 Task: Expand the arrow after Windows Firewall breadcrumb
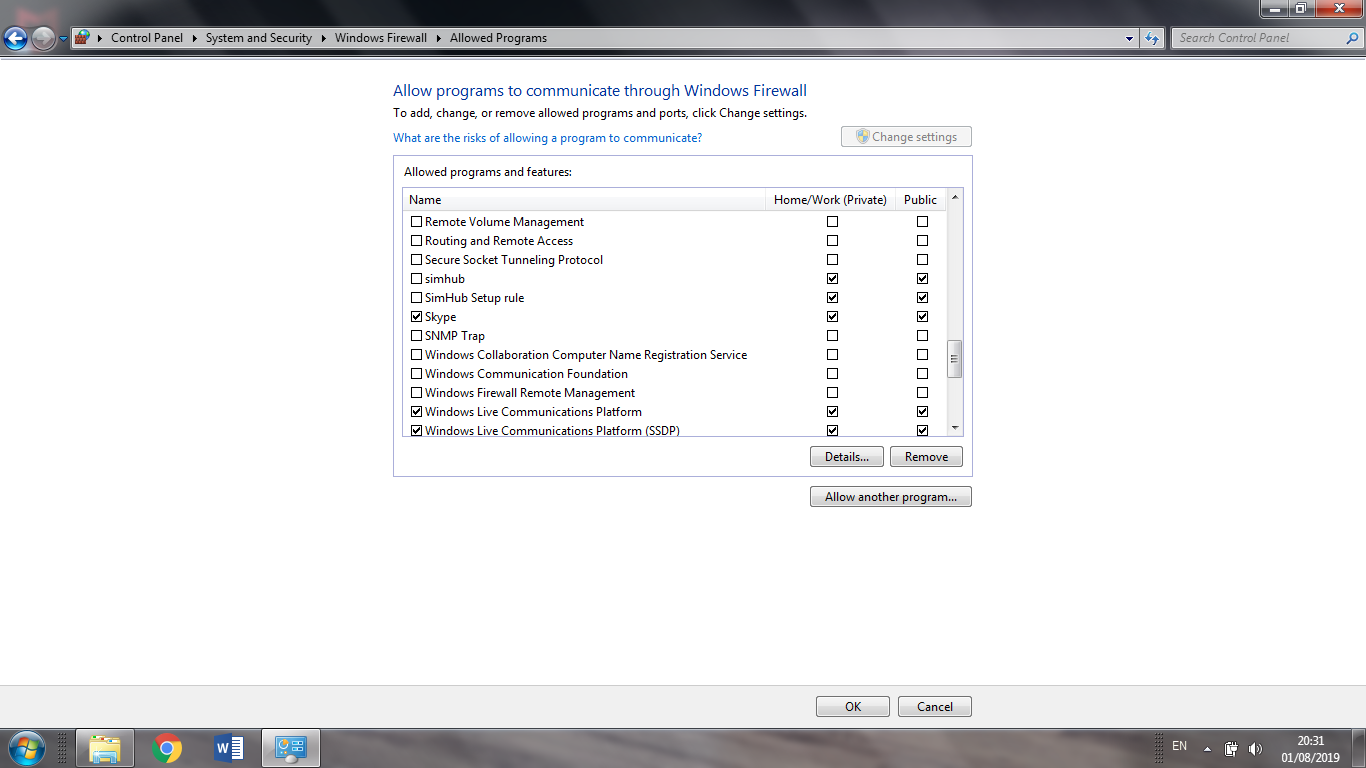(x=438, y=38)
